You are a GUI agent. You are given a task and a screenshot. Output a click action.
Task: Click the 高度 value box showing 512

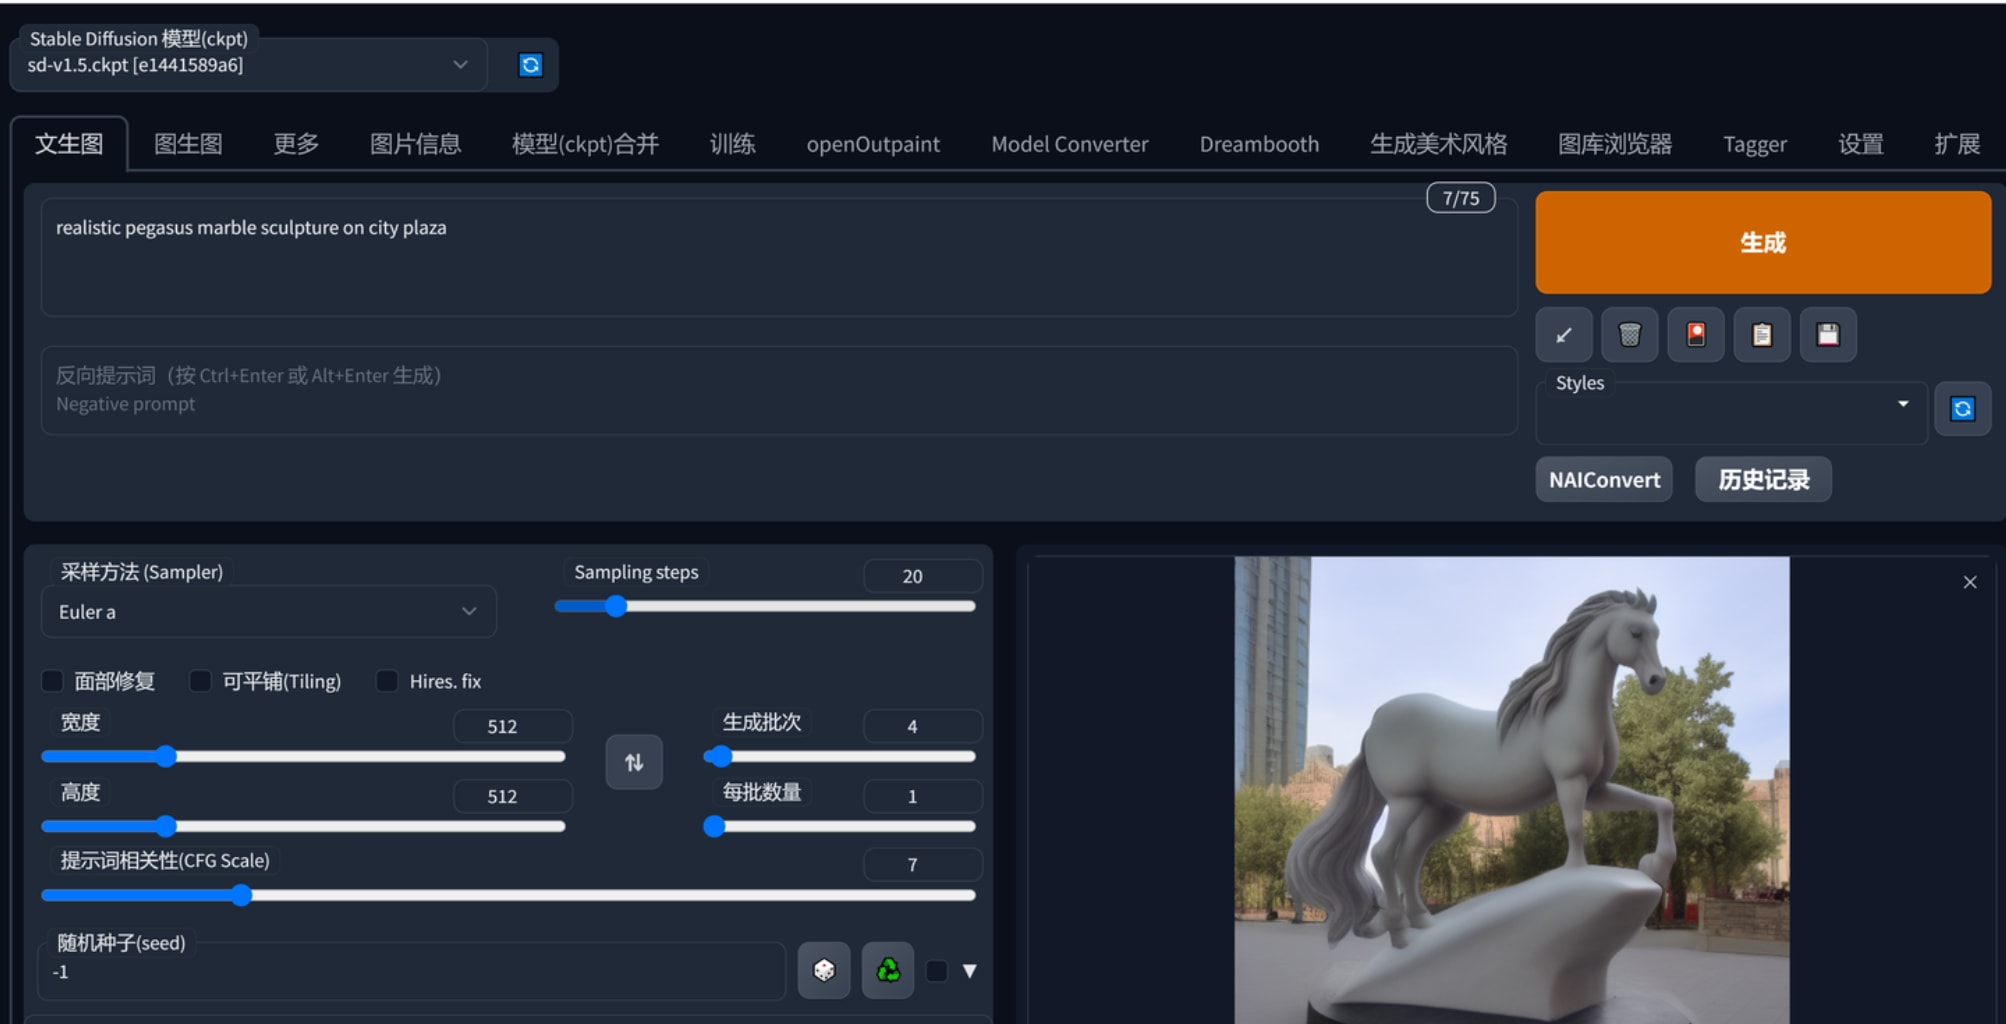pyautogui.click(x=512, y=796)
